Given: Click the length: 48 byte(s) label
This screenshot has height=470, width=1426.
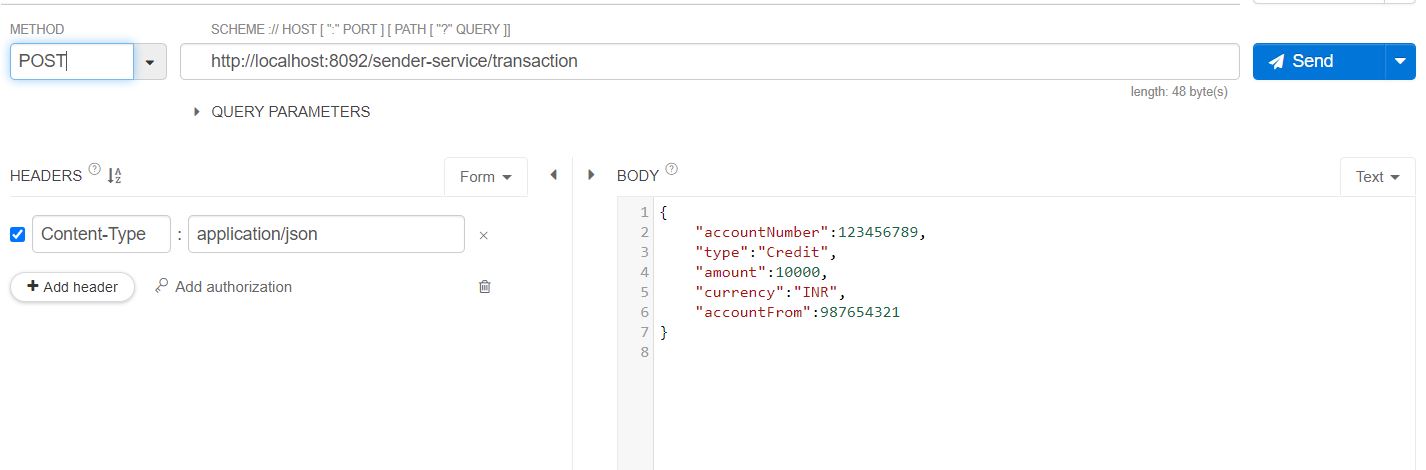Looking at the screenshot, I should point(1179,92).
